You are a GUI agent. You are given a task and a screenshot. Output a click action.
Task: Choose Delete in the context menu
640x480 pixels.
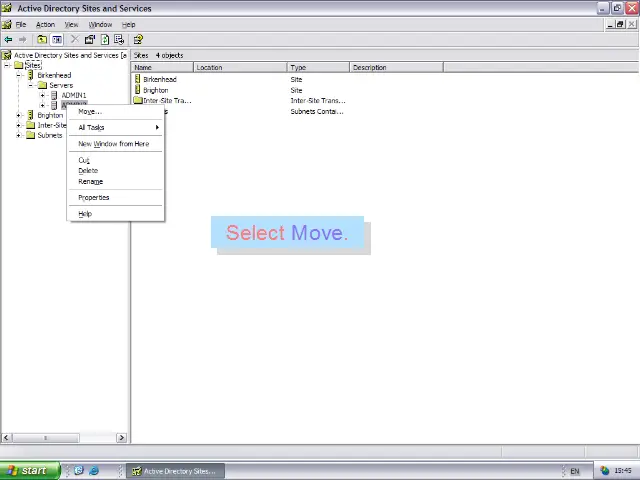coord(116,171)
